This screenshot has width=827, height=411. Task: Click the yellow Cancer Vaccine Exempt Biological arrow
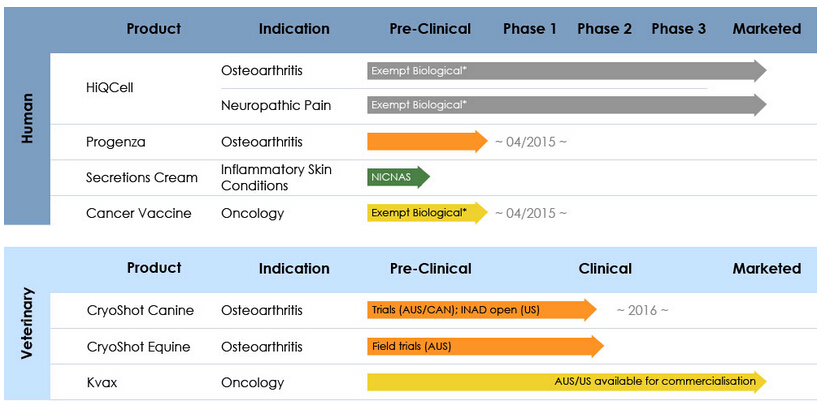click(x=425, y=213)
